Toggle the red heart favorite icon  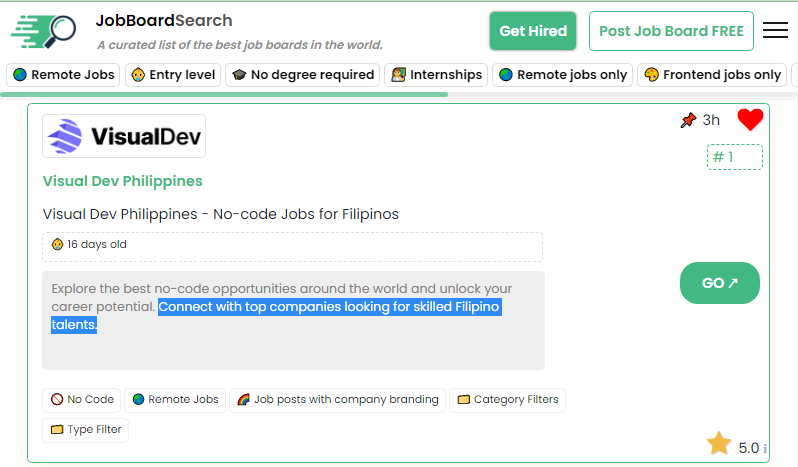750,120
